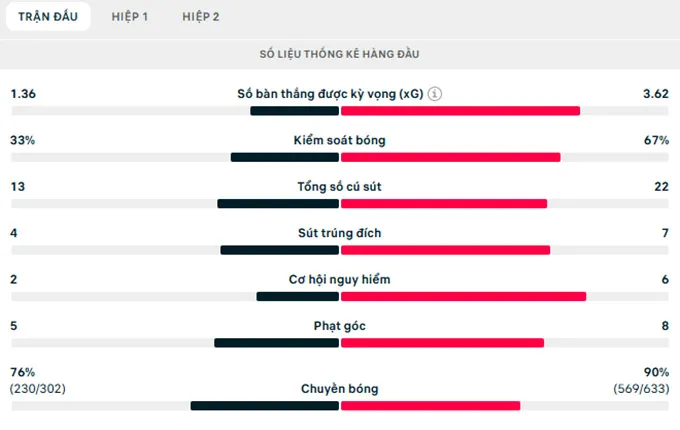This screenshot has height=430, width=680.
Task: Click the Chuyền bóng label
Action: [x=340, y=389]
